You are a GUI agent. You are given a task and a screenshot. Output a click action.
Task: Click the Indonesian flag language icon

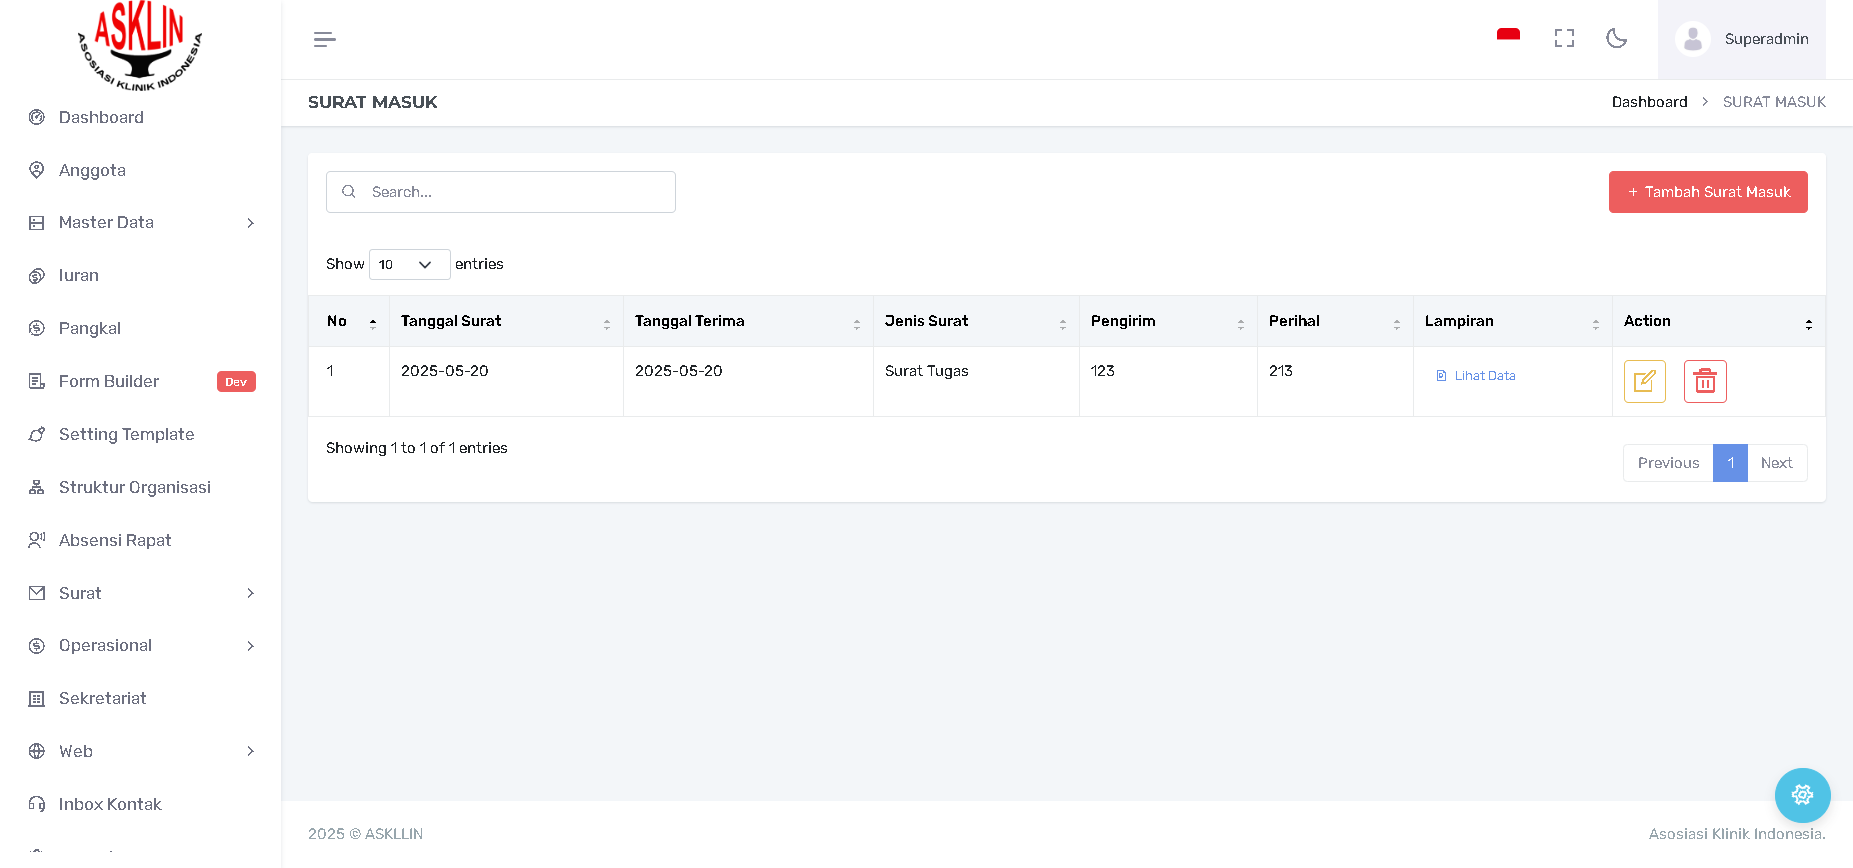click(x=1508, y=38)
